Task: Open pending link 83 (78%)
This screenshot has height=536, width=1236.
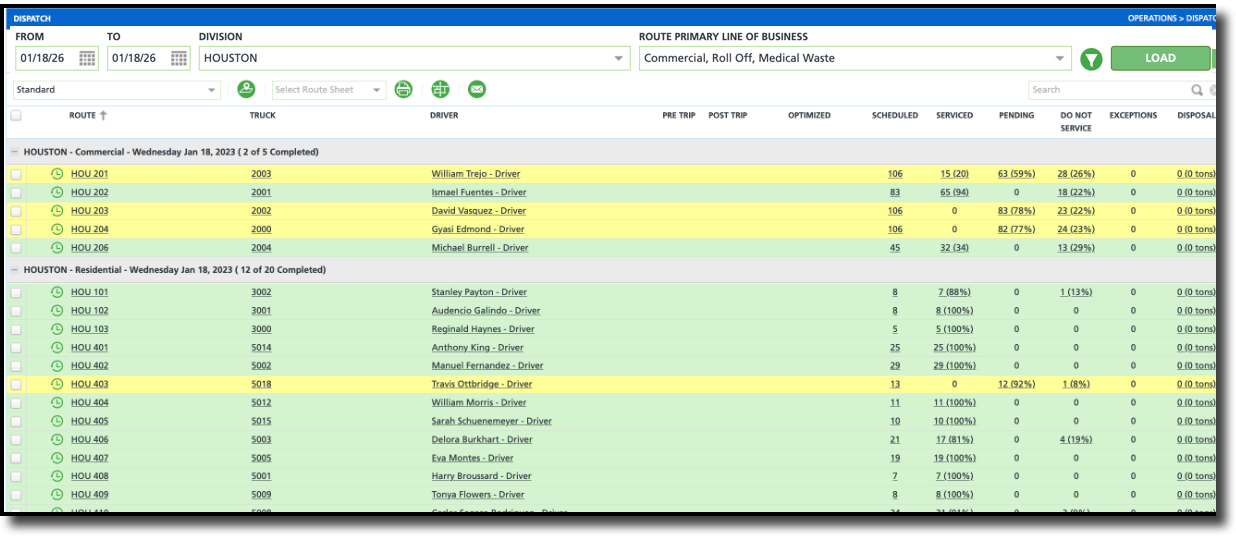Action: click(x=1016, y=211)
